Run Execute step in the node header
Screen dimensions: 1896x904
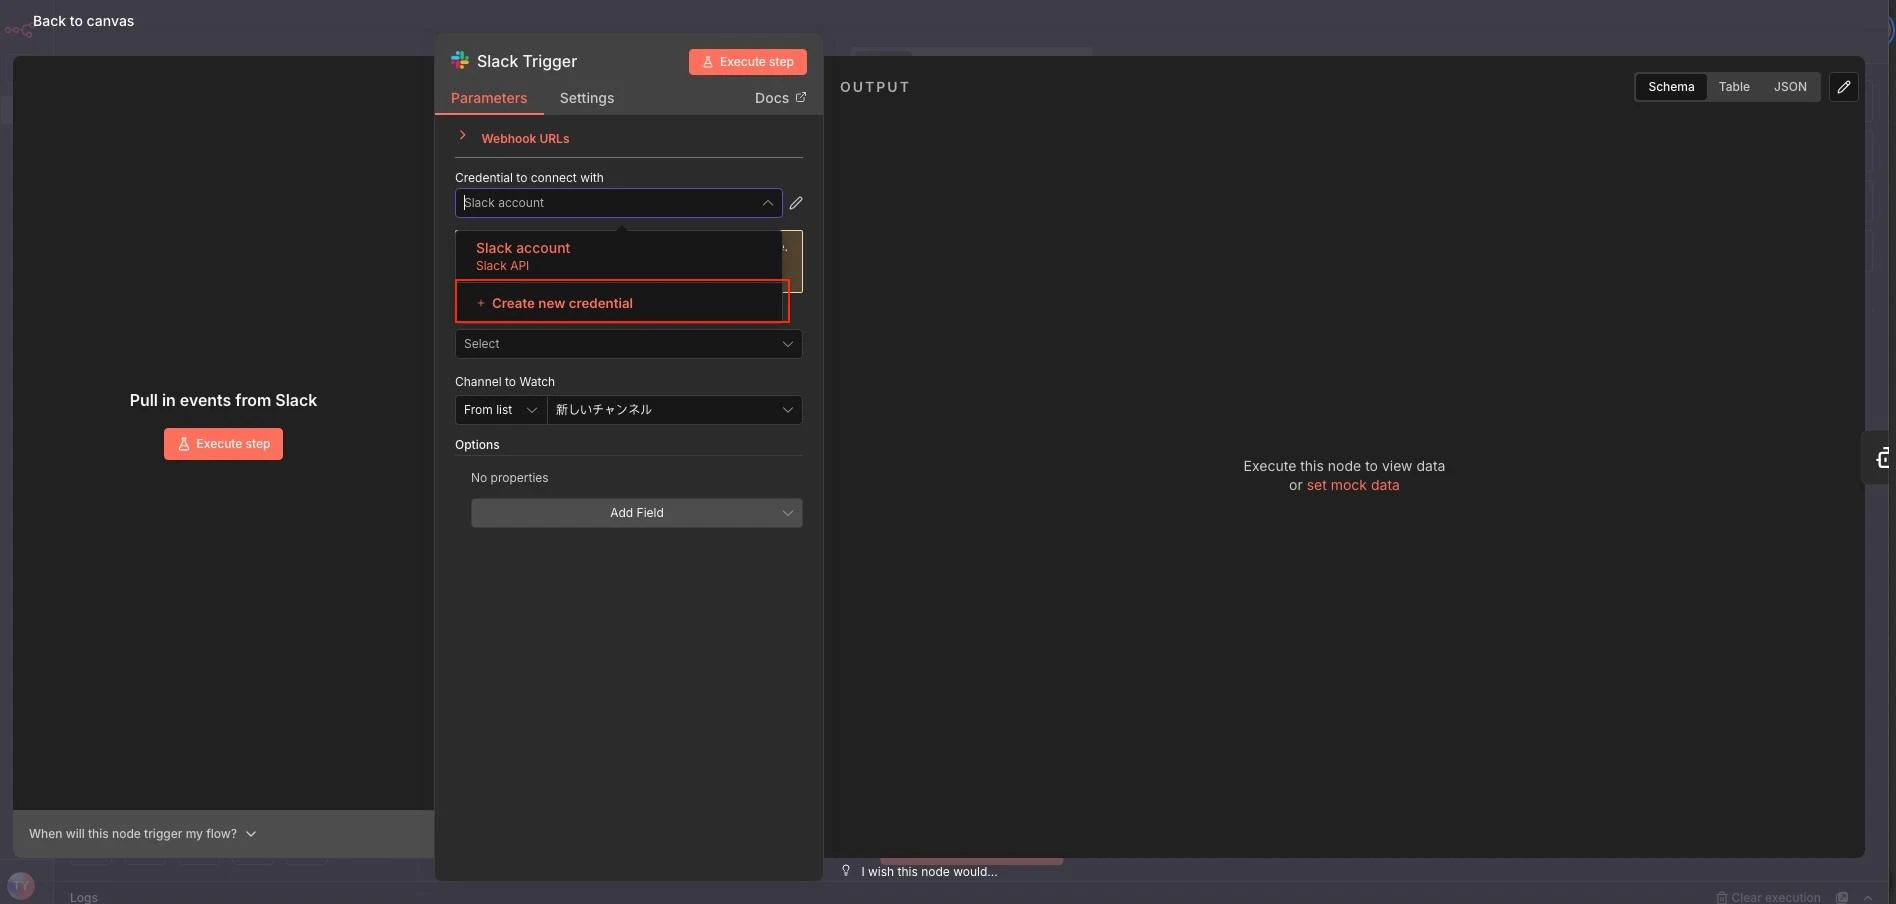pyautogui.click(x=748, y=62)
